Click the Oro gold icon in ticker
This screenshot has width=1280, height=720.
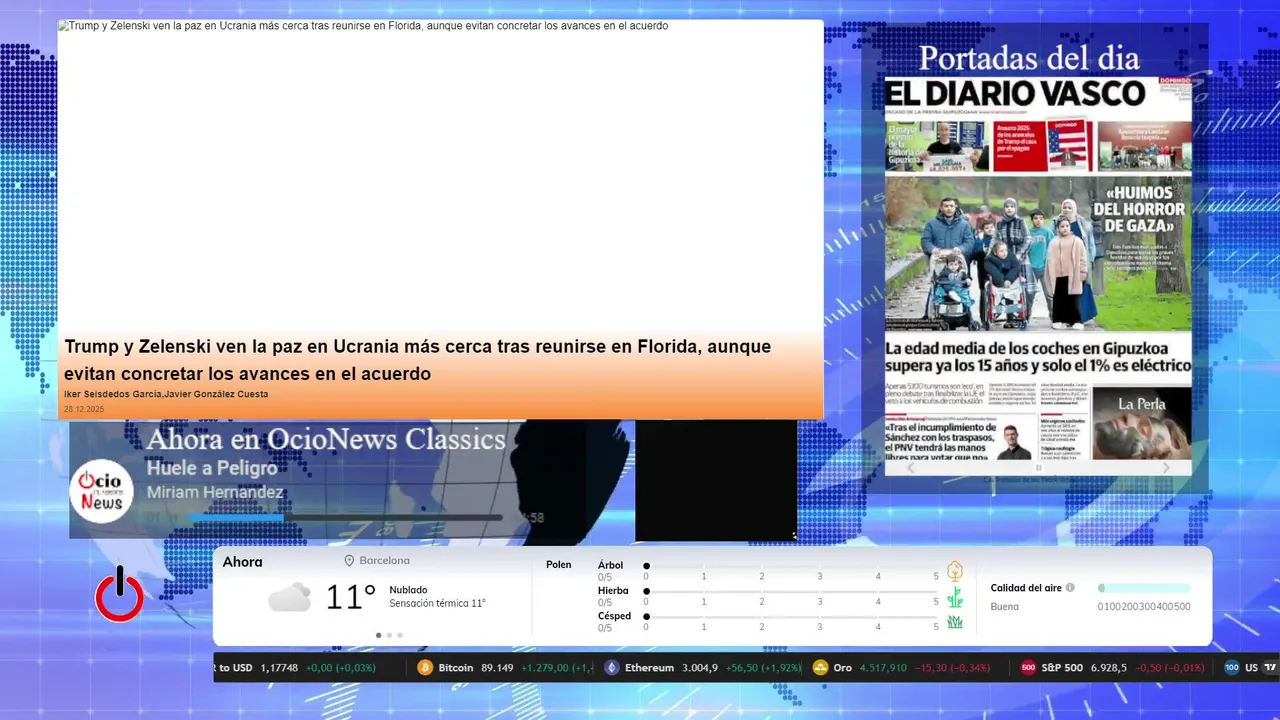tap(821, 667)
